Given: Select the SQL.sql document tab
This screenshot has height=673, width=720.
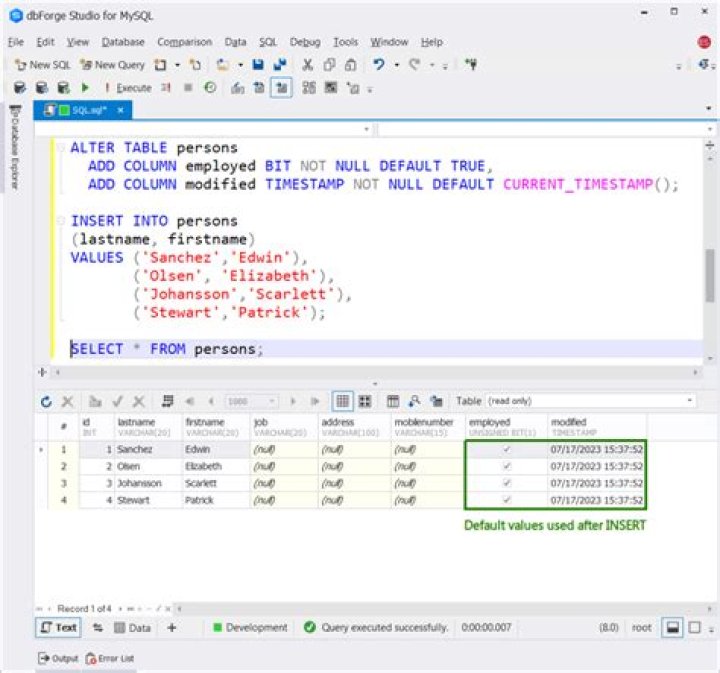Looking at the screenshot, I should tap(82, 110).
